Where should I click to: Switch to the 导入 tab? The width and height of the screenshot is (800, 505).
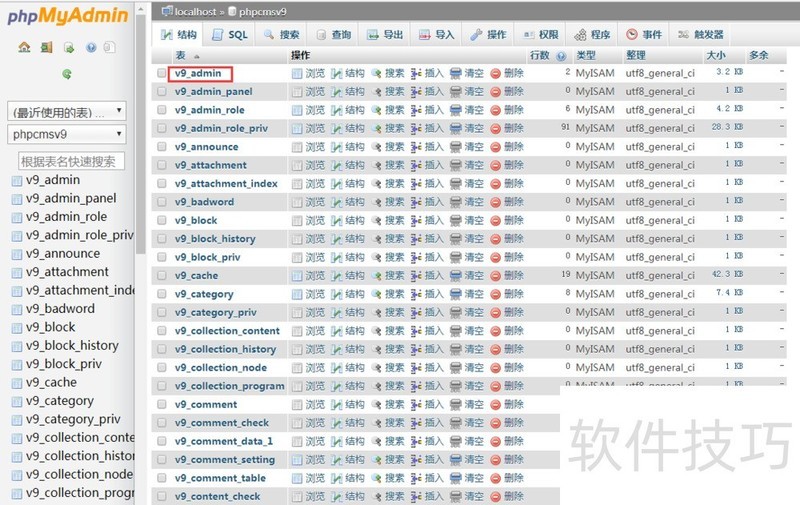(437, 35)
